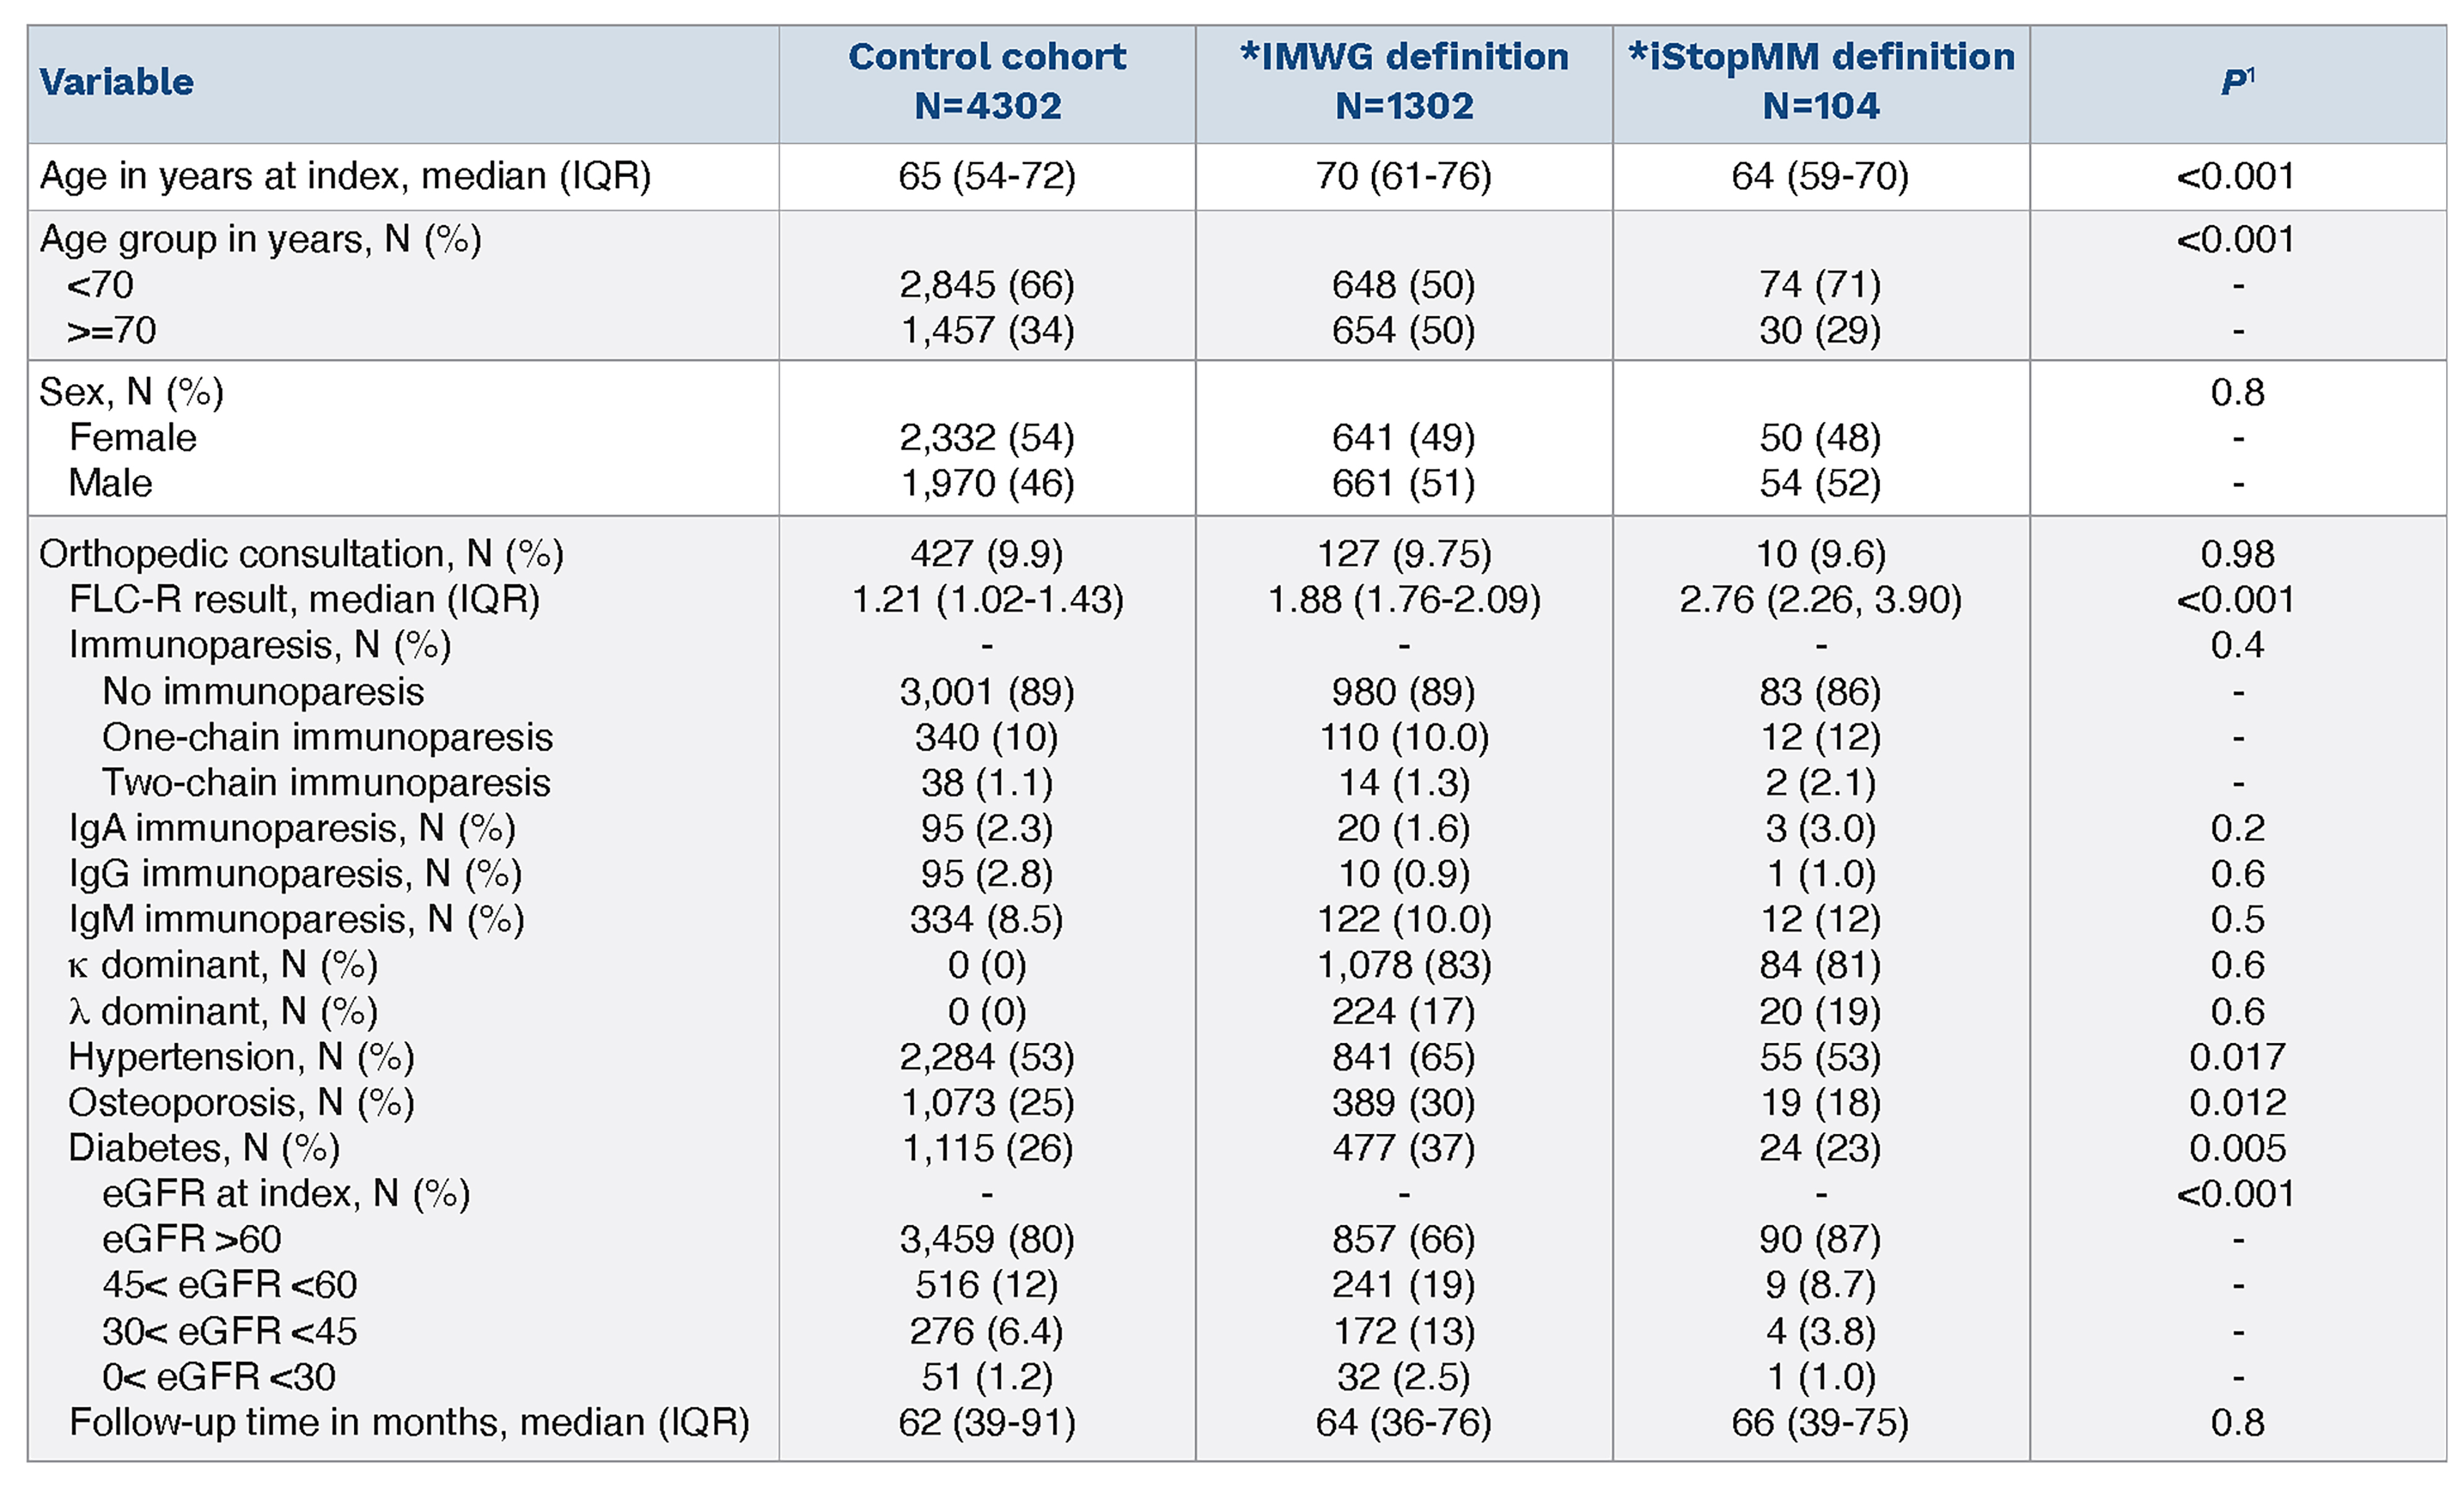Select the control cohort value 3,459 (80)

point(987,1240)
